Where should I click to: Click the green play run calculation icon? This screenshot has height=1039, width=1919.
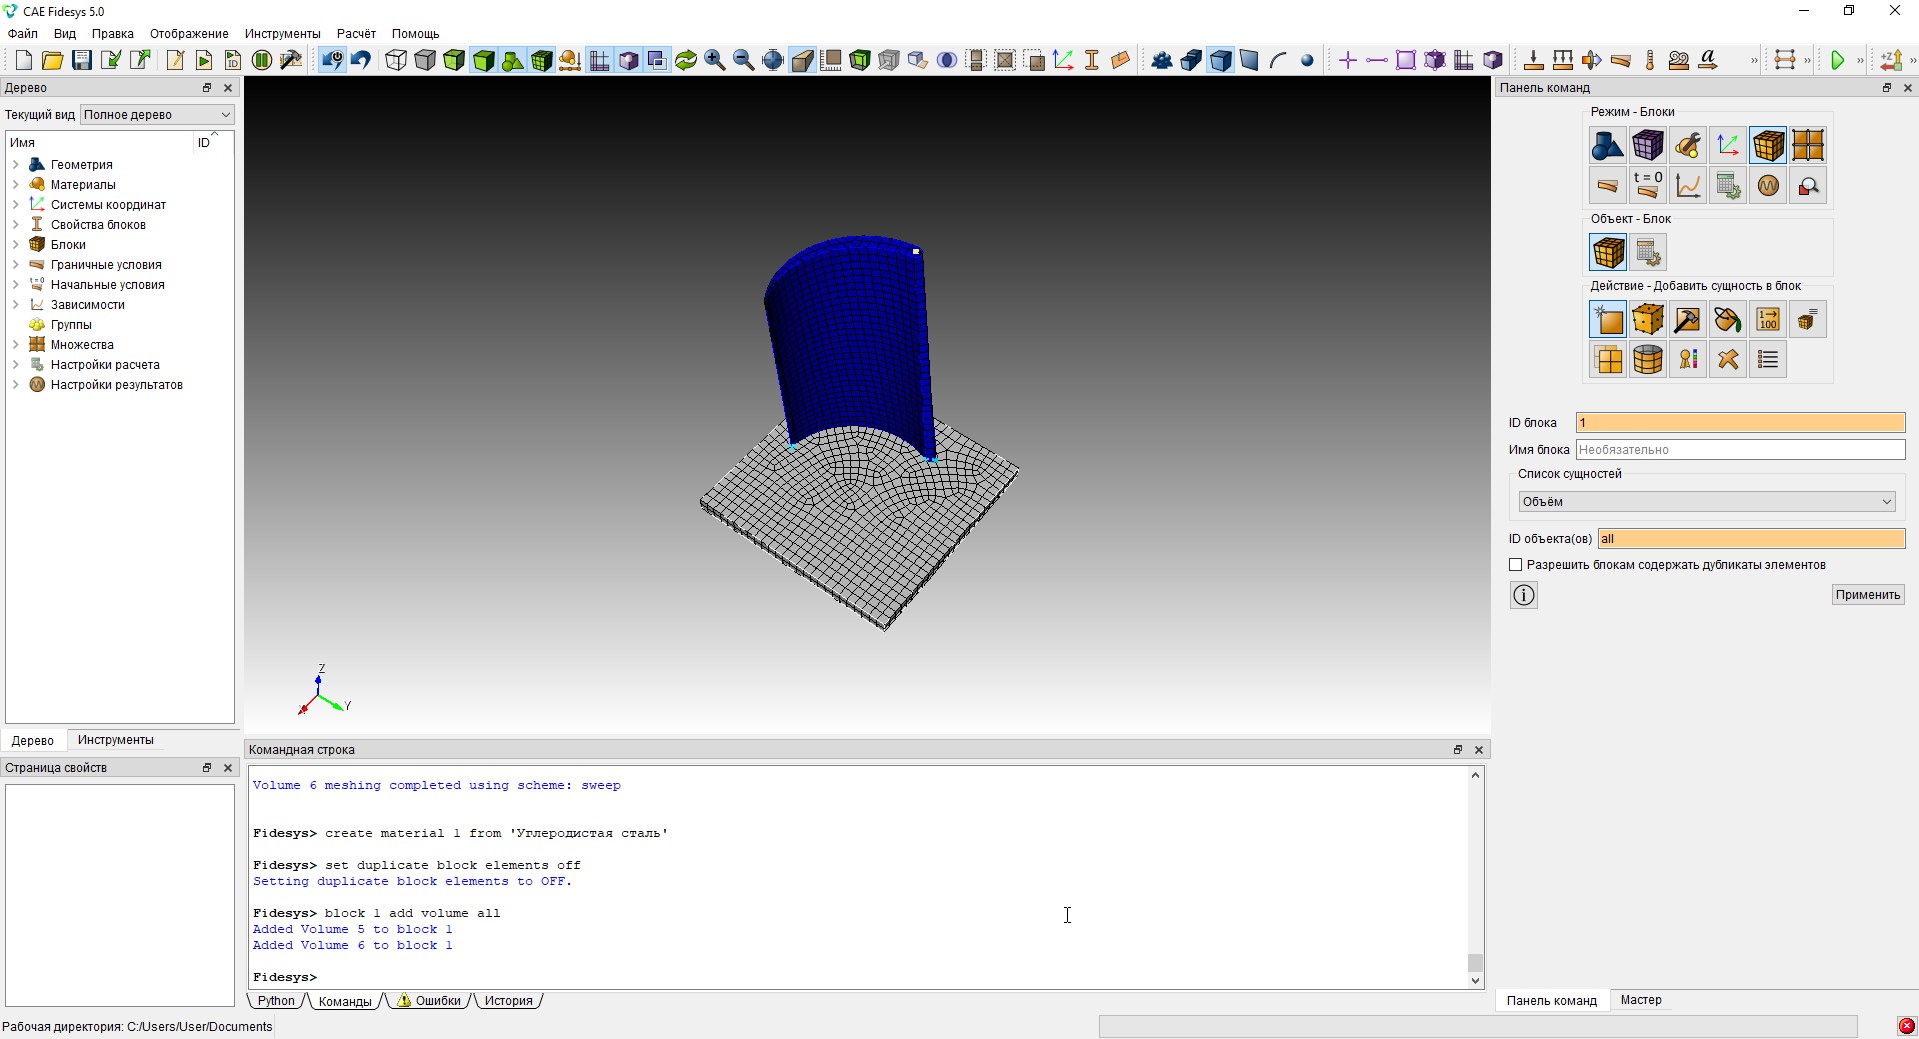pos(1837,61)
